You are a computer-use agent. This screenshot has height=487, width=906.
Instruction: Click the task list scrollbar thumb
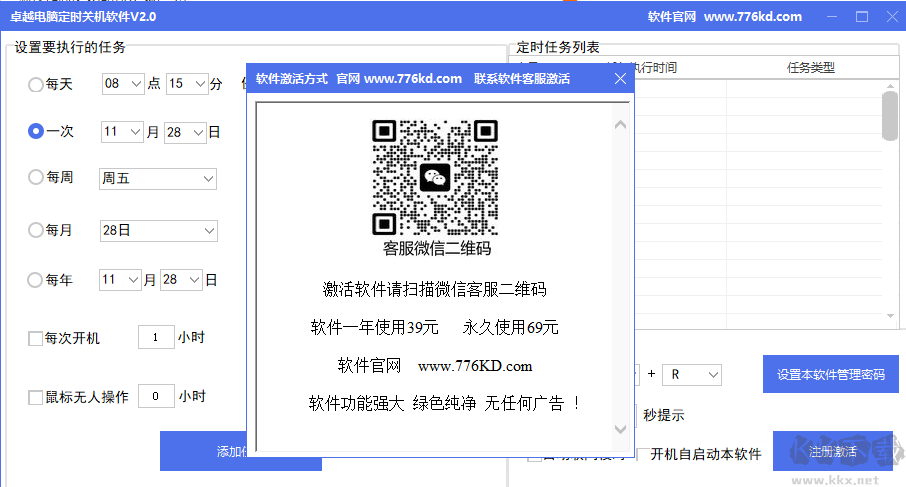click(890, 116)
